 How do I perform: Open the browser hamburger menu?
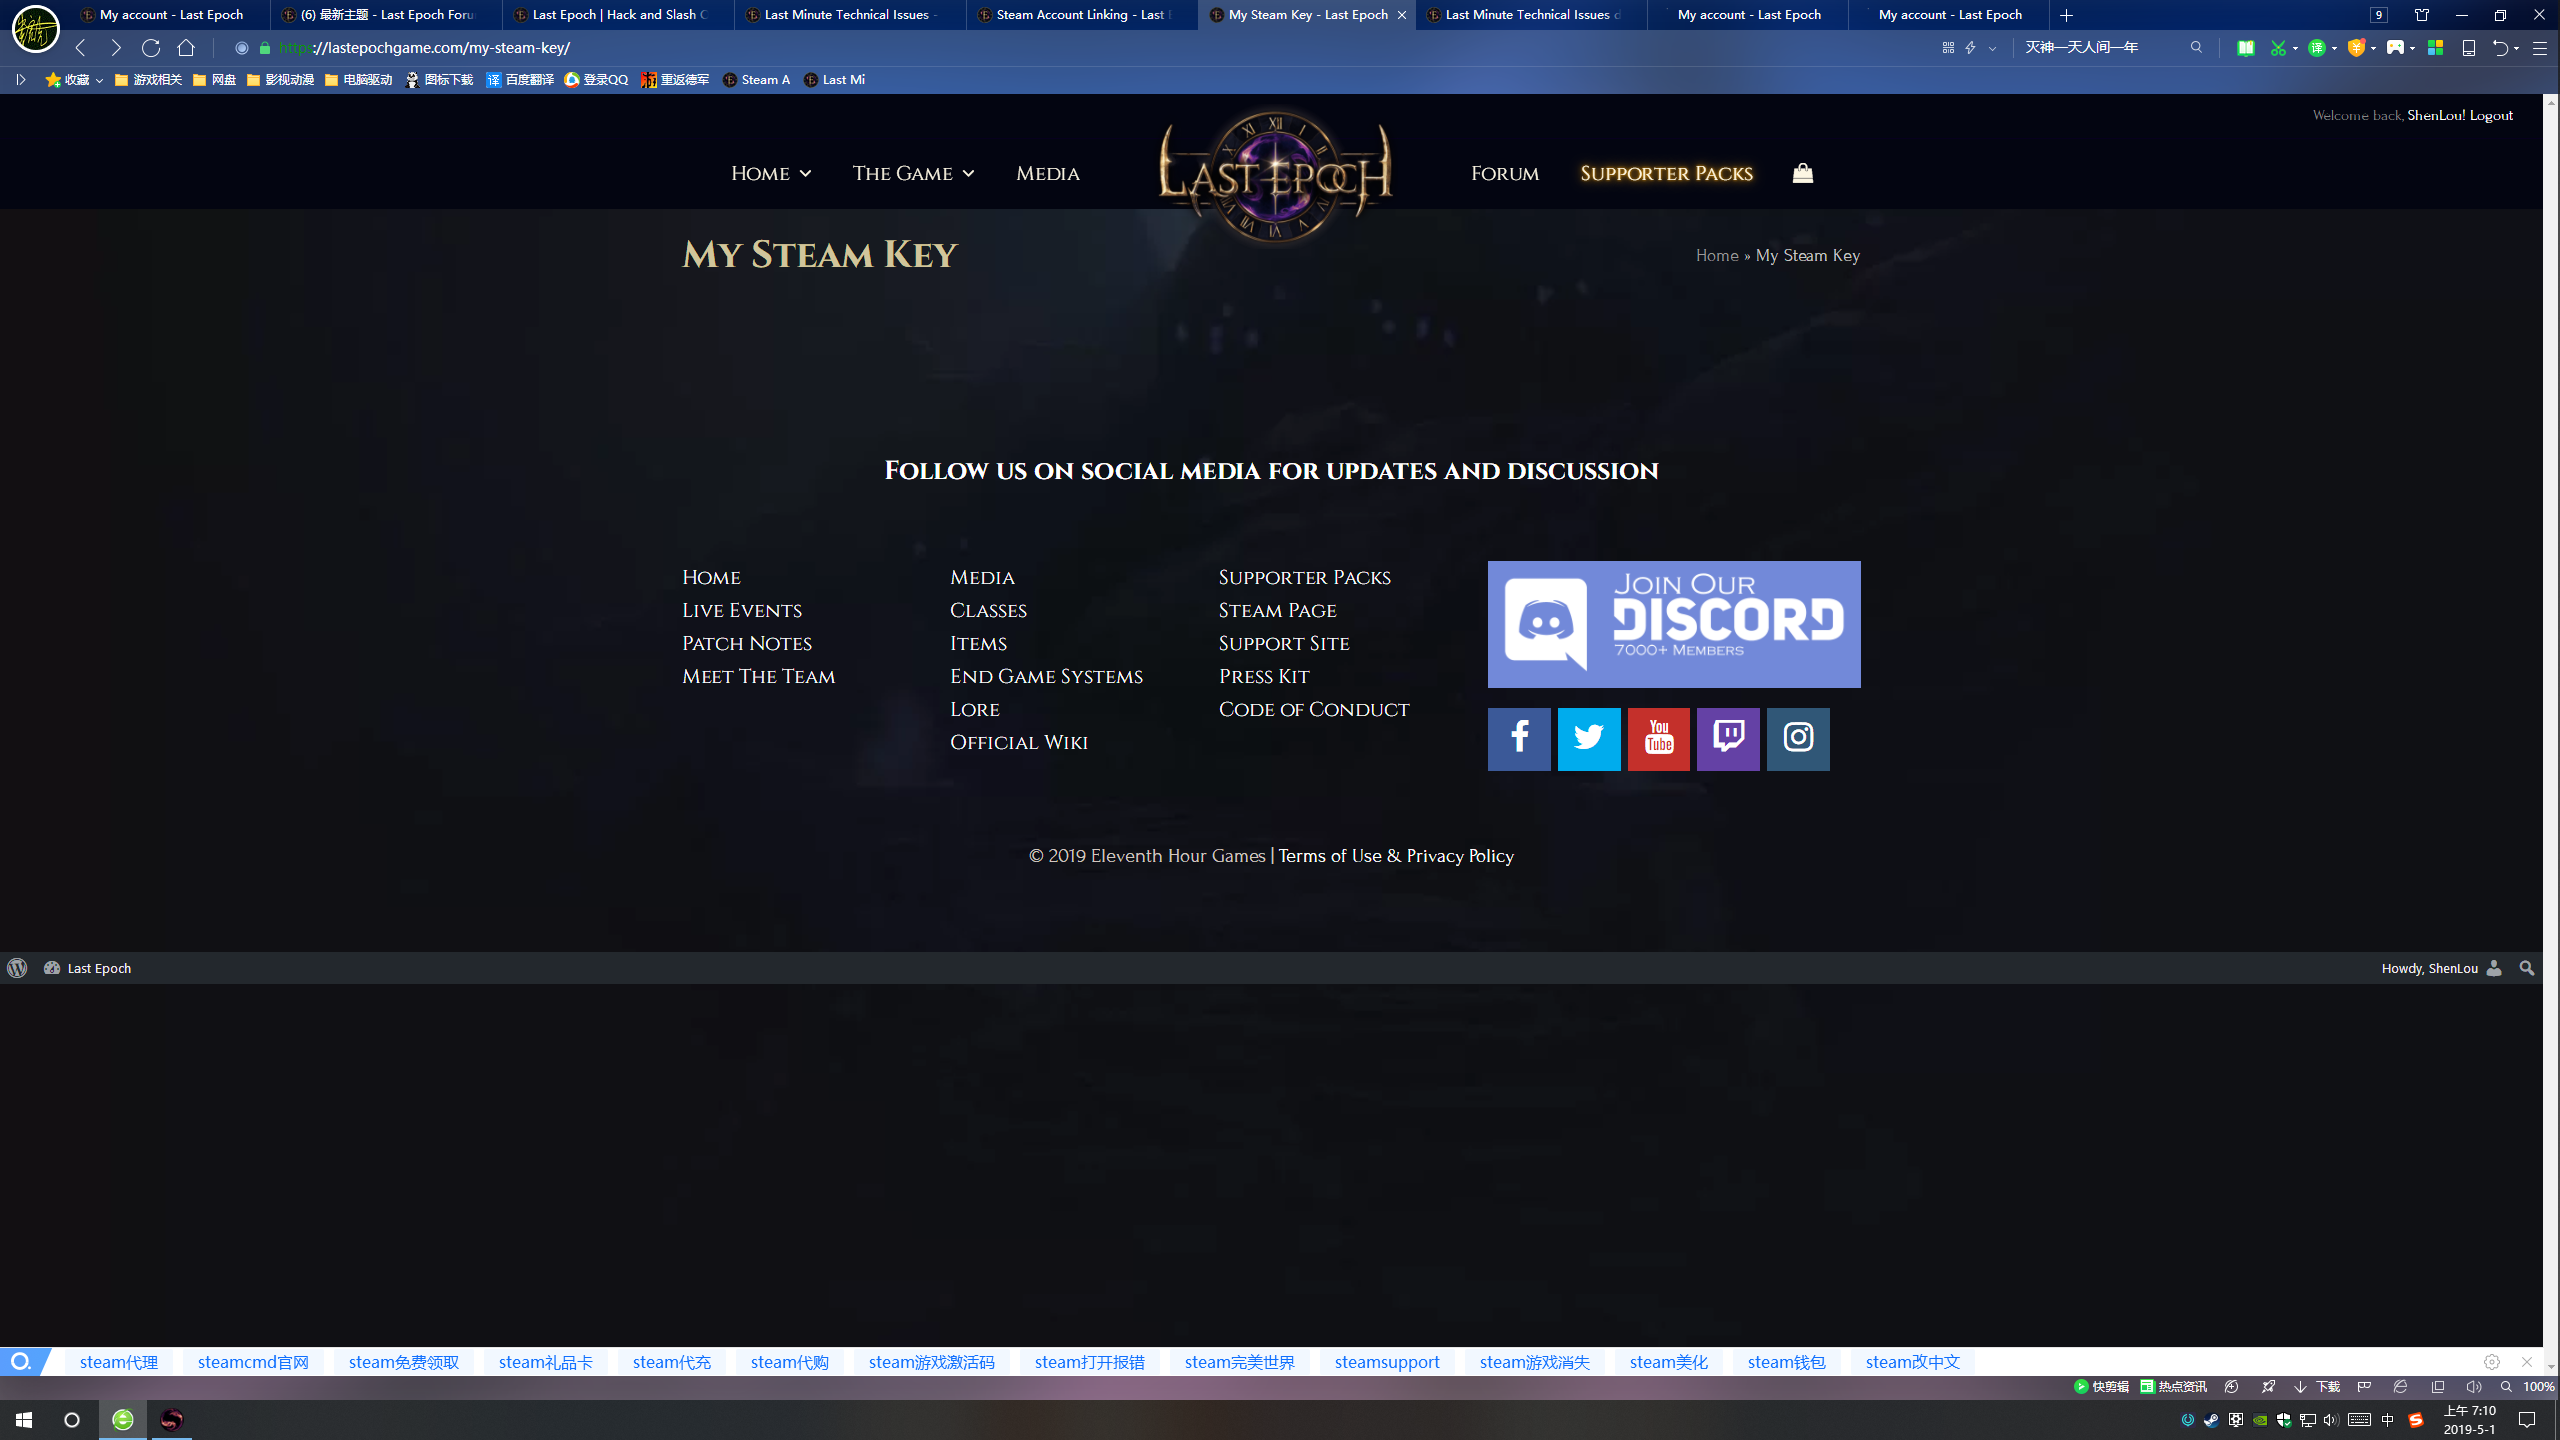pyautogui.click(x=2540, y=47)
